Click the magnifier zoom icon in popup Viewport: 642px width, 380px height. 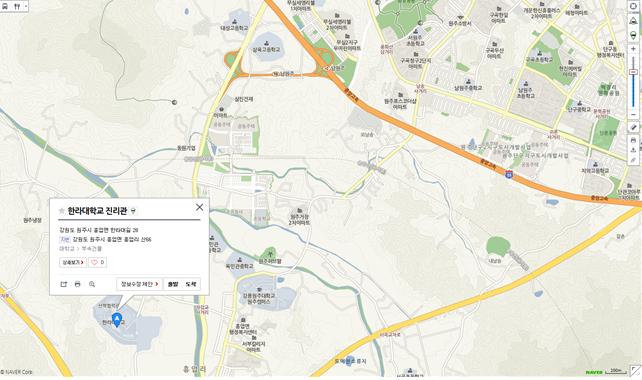92,284
